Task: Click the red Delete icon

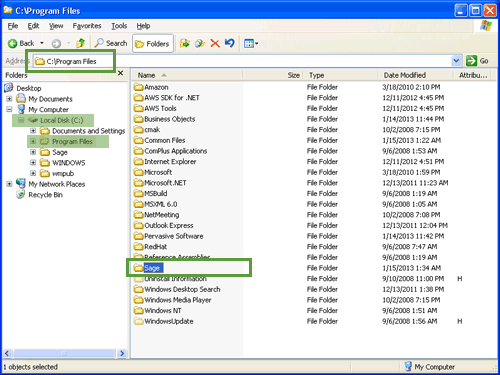Action: (x=215, y=43)
